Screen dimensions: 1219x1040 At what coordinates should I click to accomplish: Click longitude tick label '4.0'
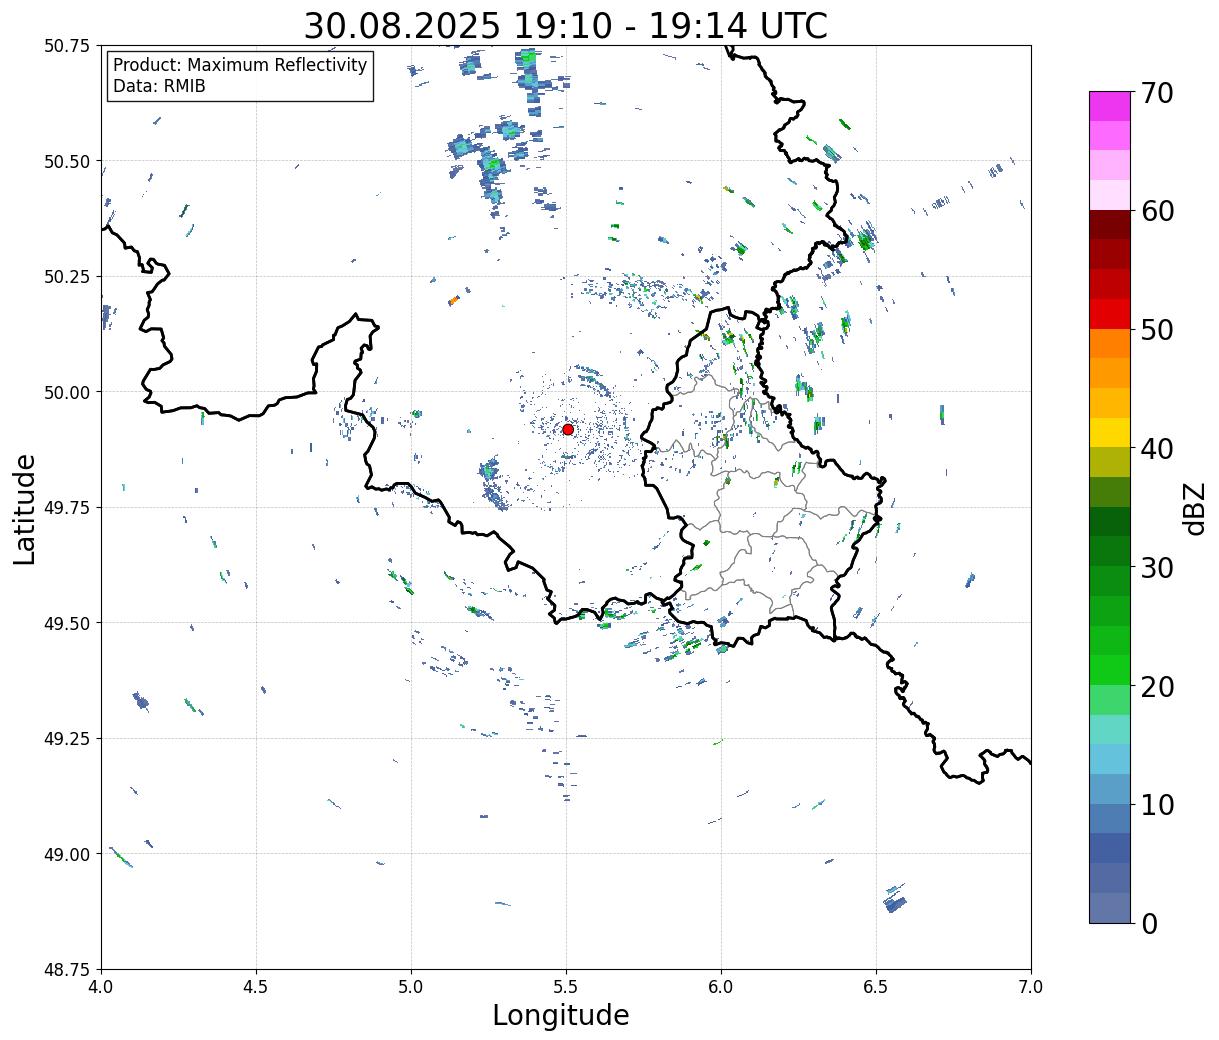[x=101, y=987]
